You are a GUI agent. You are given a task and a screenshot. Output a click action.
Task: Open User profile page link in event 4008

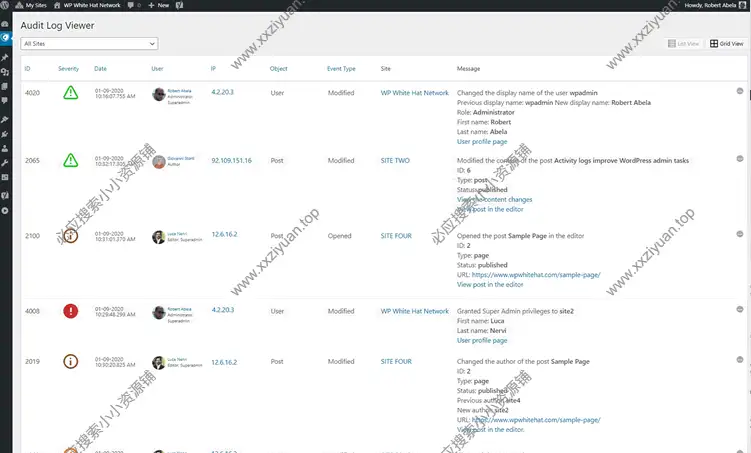pos(482,340)
